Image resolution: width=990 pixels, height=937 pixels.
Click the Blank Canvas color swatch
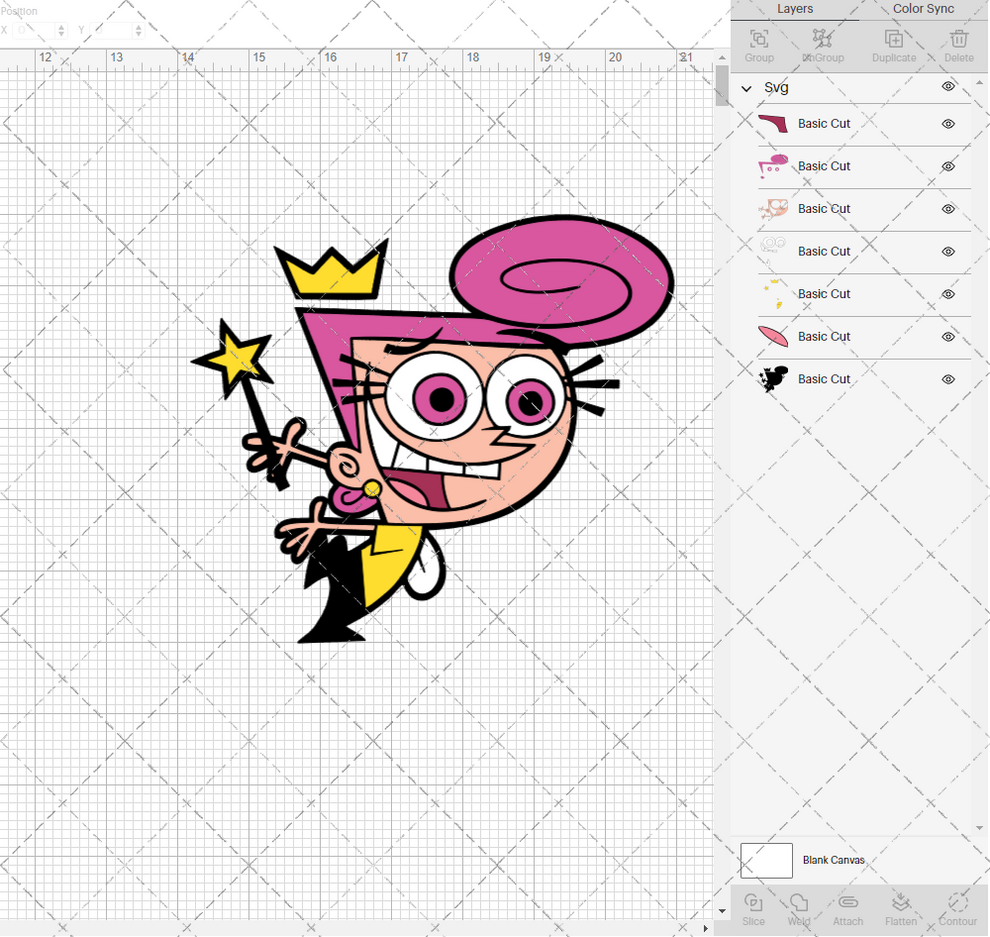(766, 860)
